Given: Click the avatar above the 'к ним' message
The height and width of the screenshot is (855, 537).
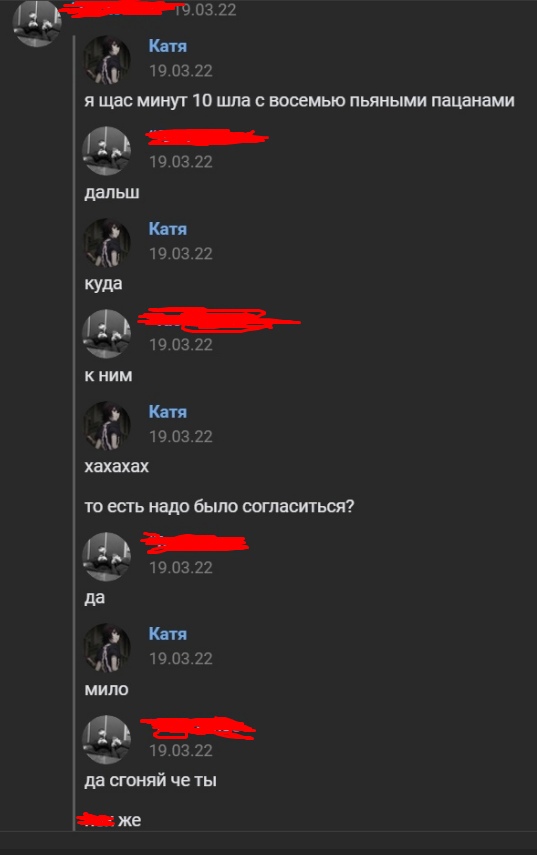Looking at the screenshot, I should [106, 334].
